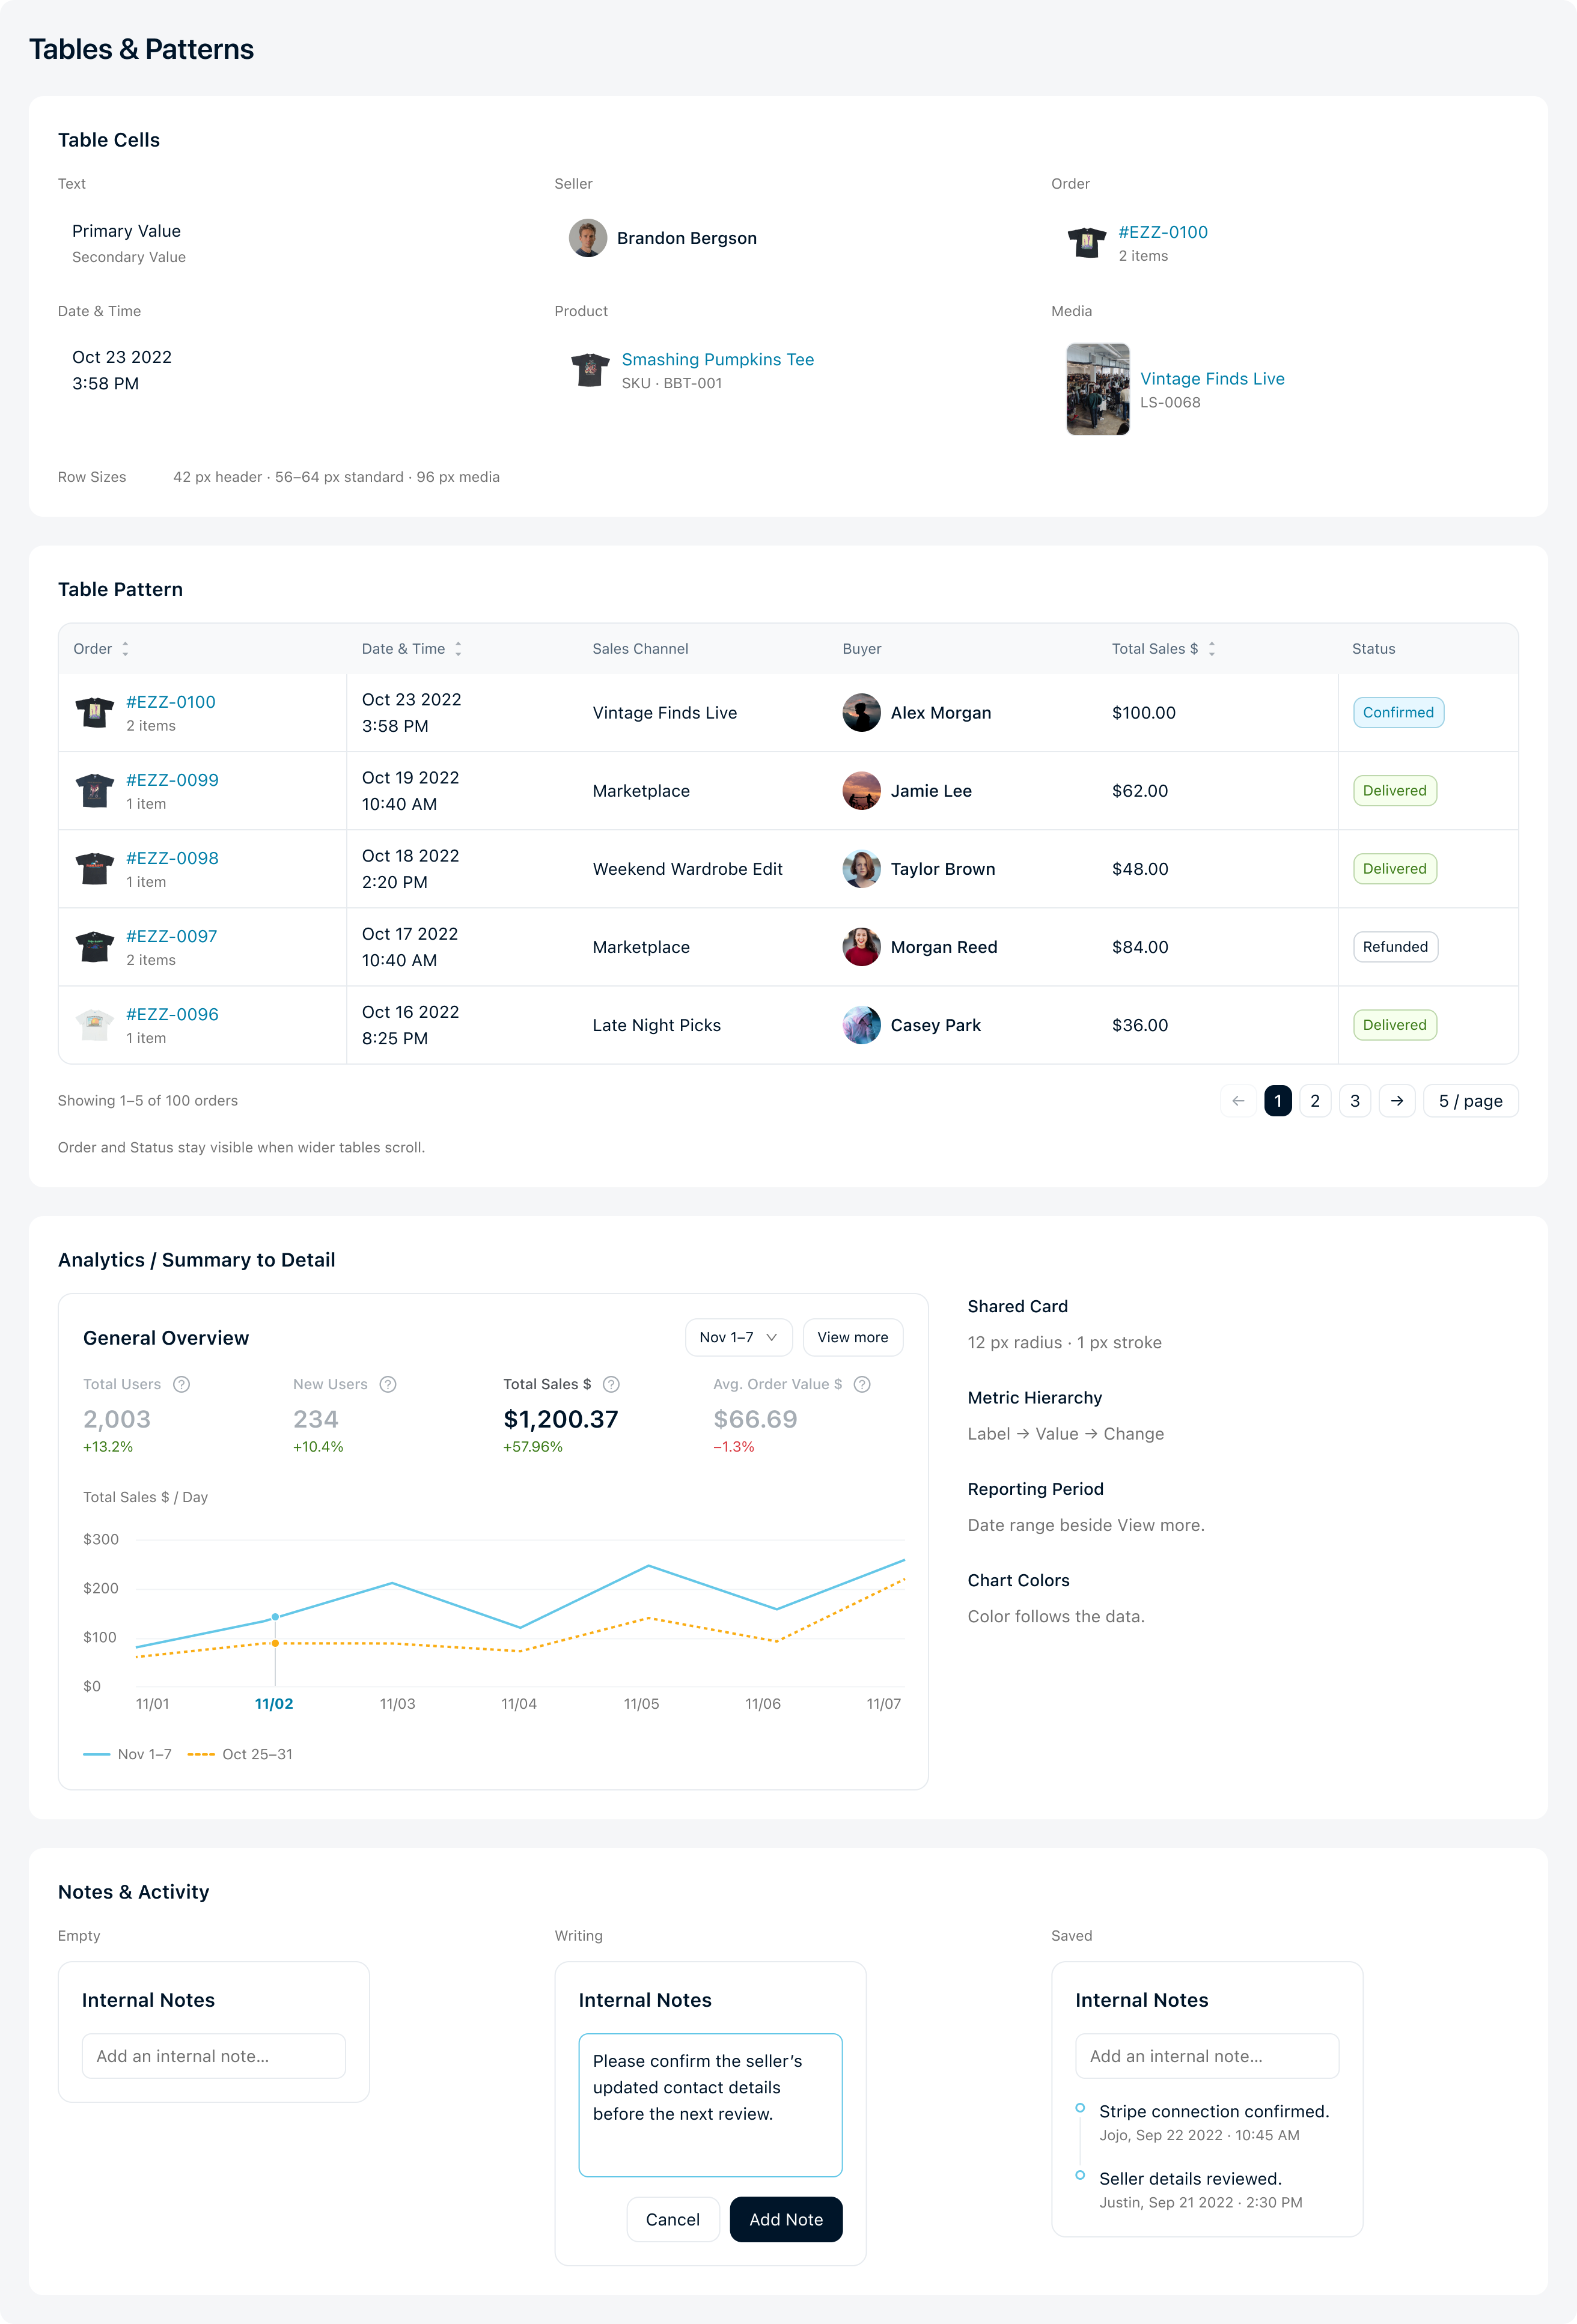Sort table by Date & Time column
This screenshot has height=2324, width=1577.
(x=458, y=649)
